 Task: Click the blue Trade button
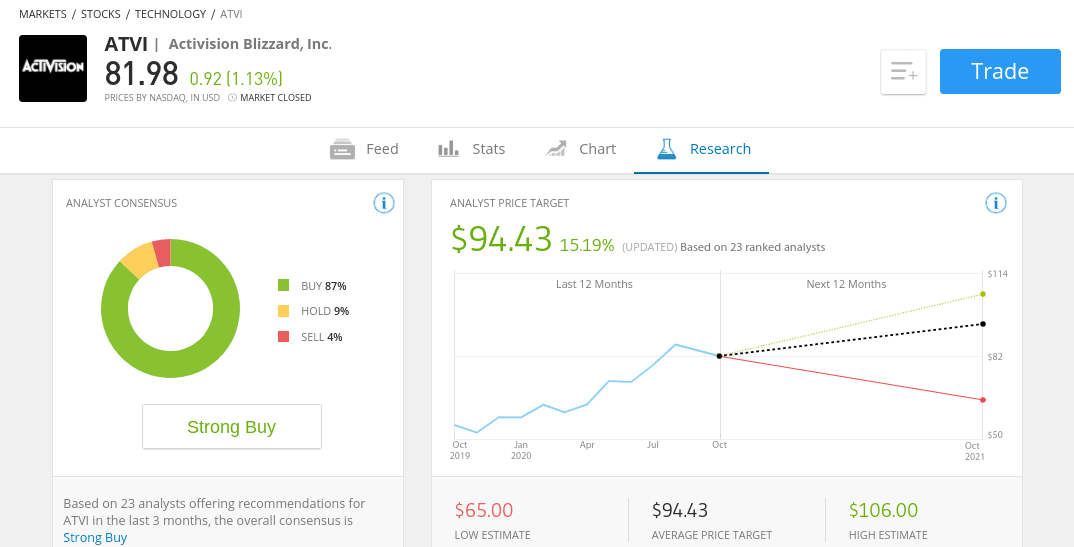(x=1000, y=71)
